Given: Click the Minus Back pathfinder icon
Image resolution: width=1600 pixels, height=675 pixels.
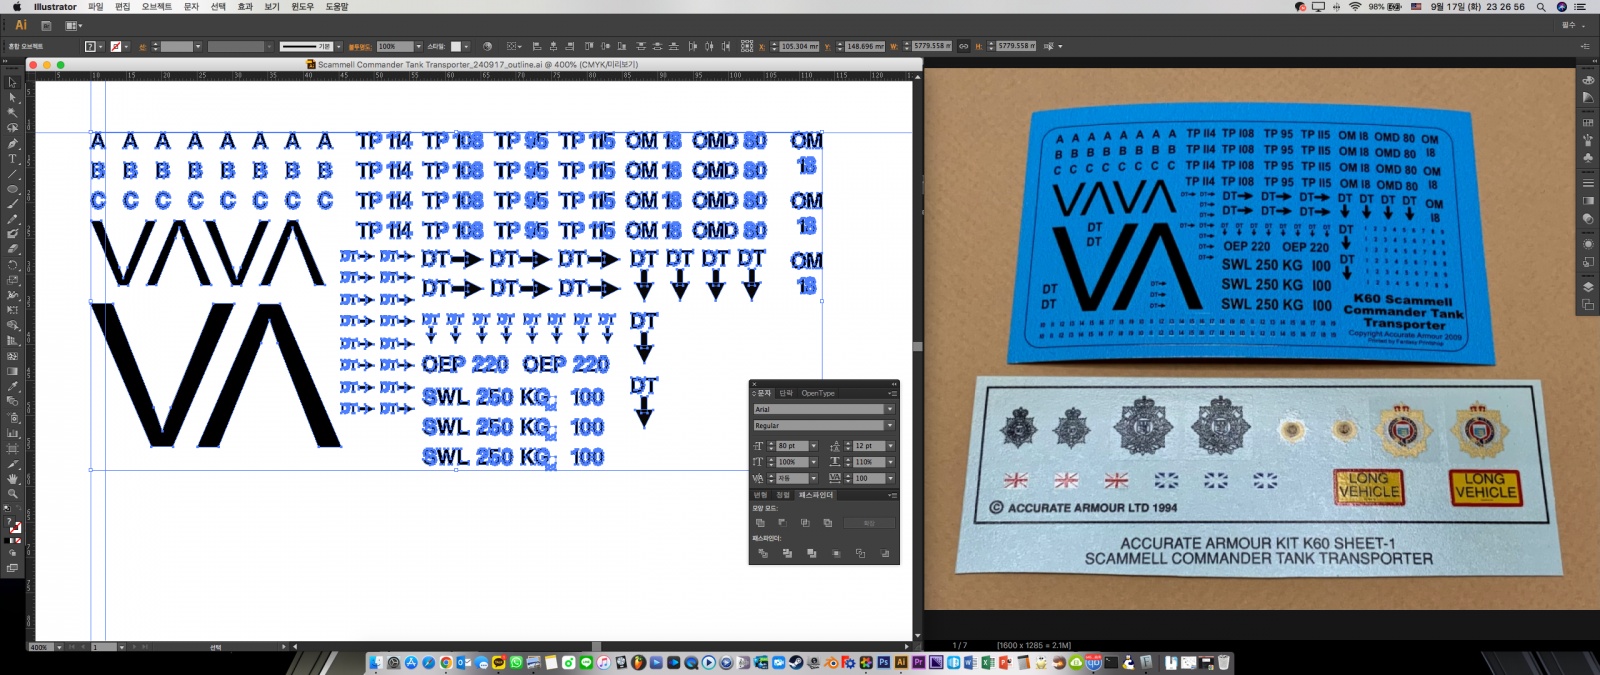Looking at the screenshot, I should pos(885,553).
